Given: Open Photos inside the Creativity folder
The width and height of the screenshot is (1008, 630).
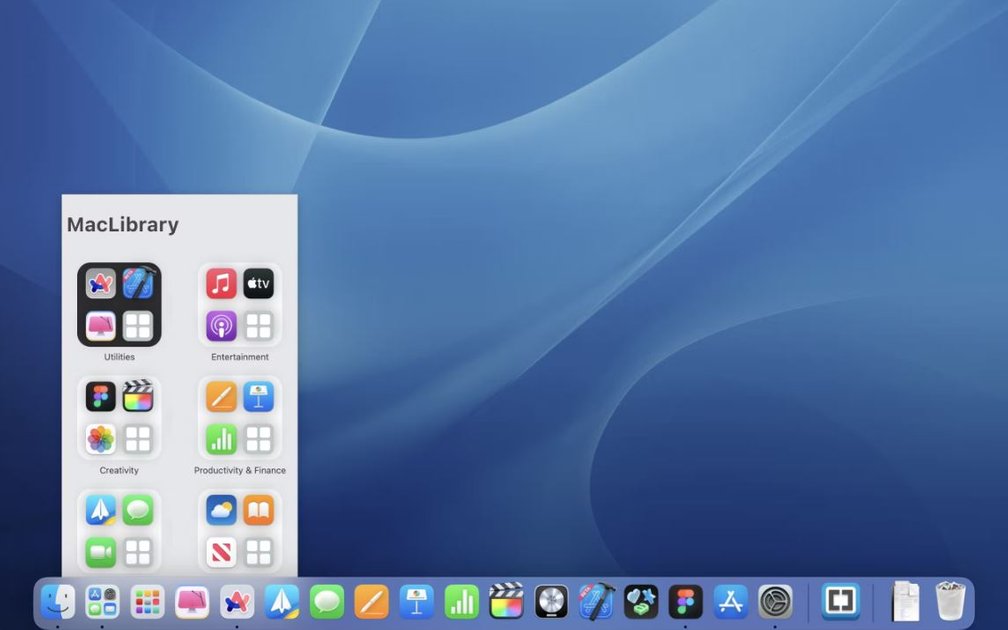Looking at the screenshot, I should pyautogui.click(x=99, y=437).
